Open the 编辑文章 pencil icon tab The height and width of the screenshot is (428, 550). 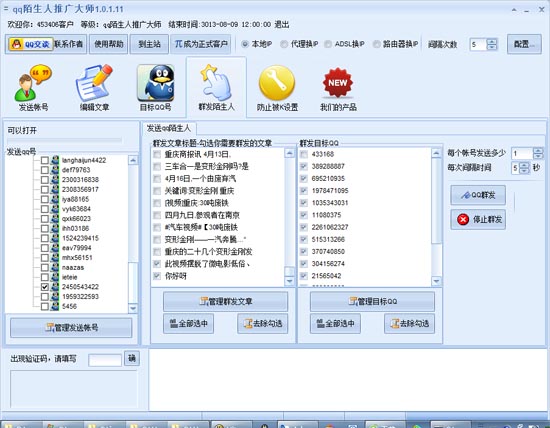[94, 88]
